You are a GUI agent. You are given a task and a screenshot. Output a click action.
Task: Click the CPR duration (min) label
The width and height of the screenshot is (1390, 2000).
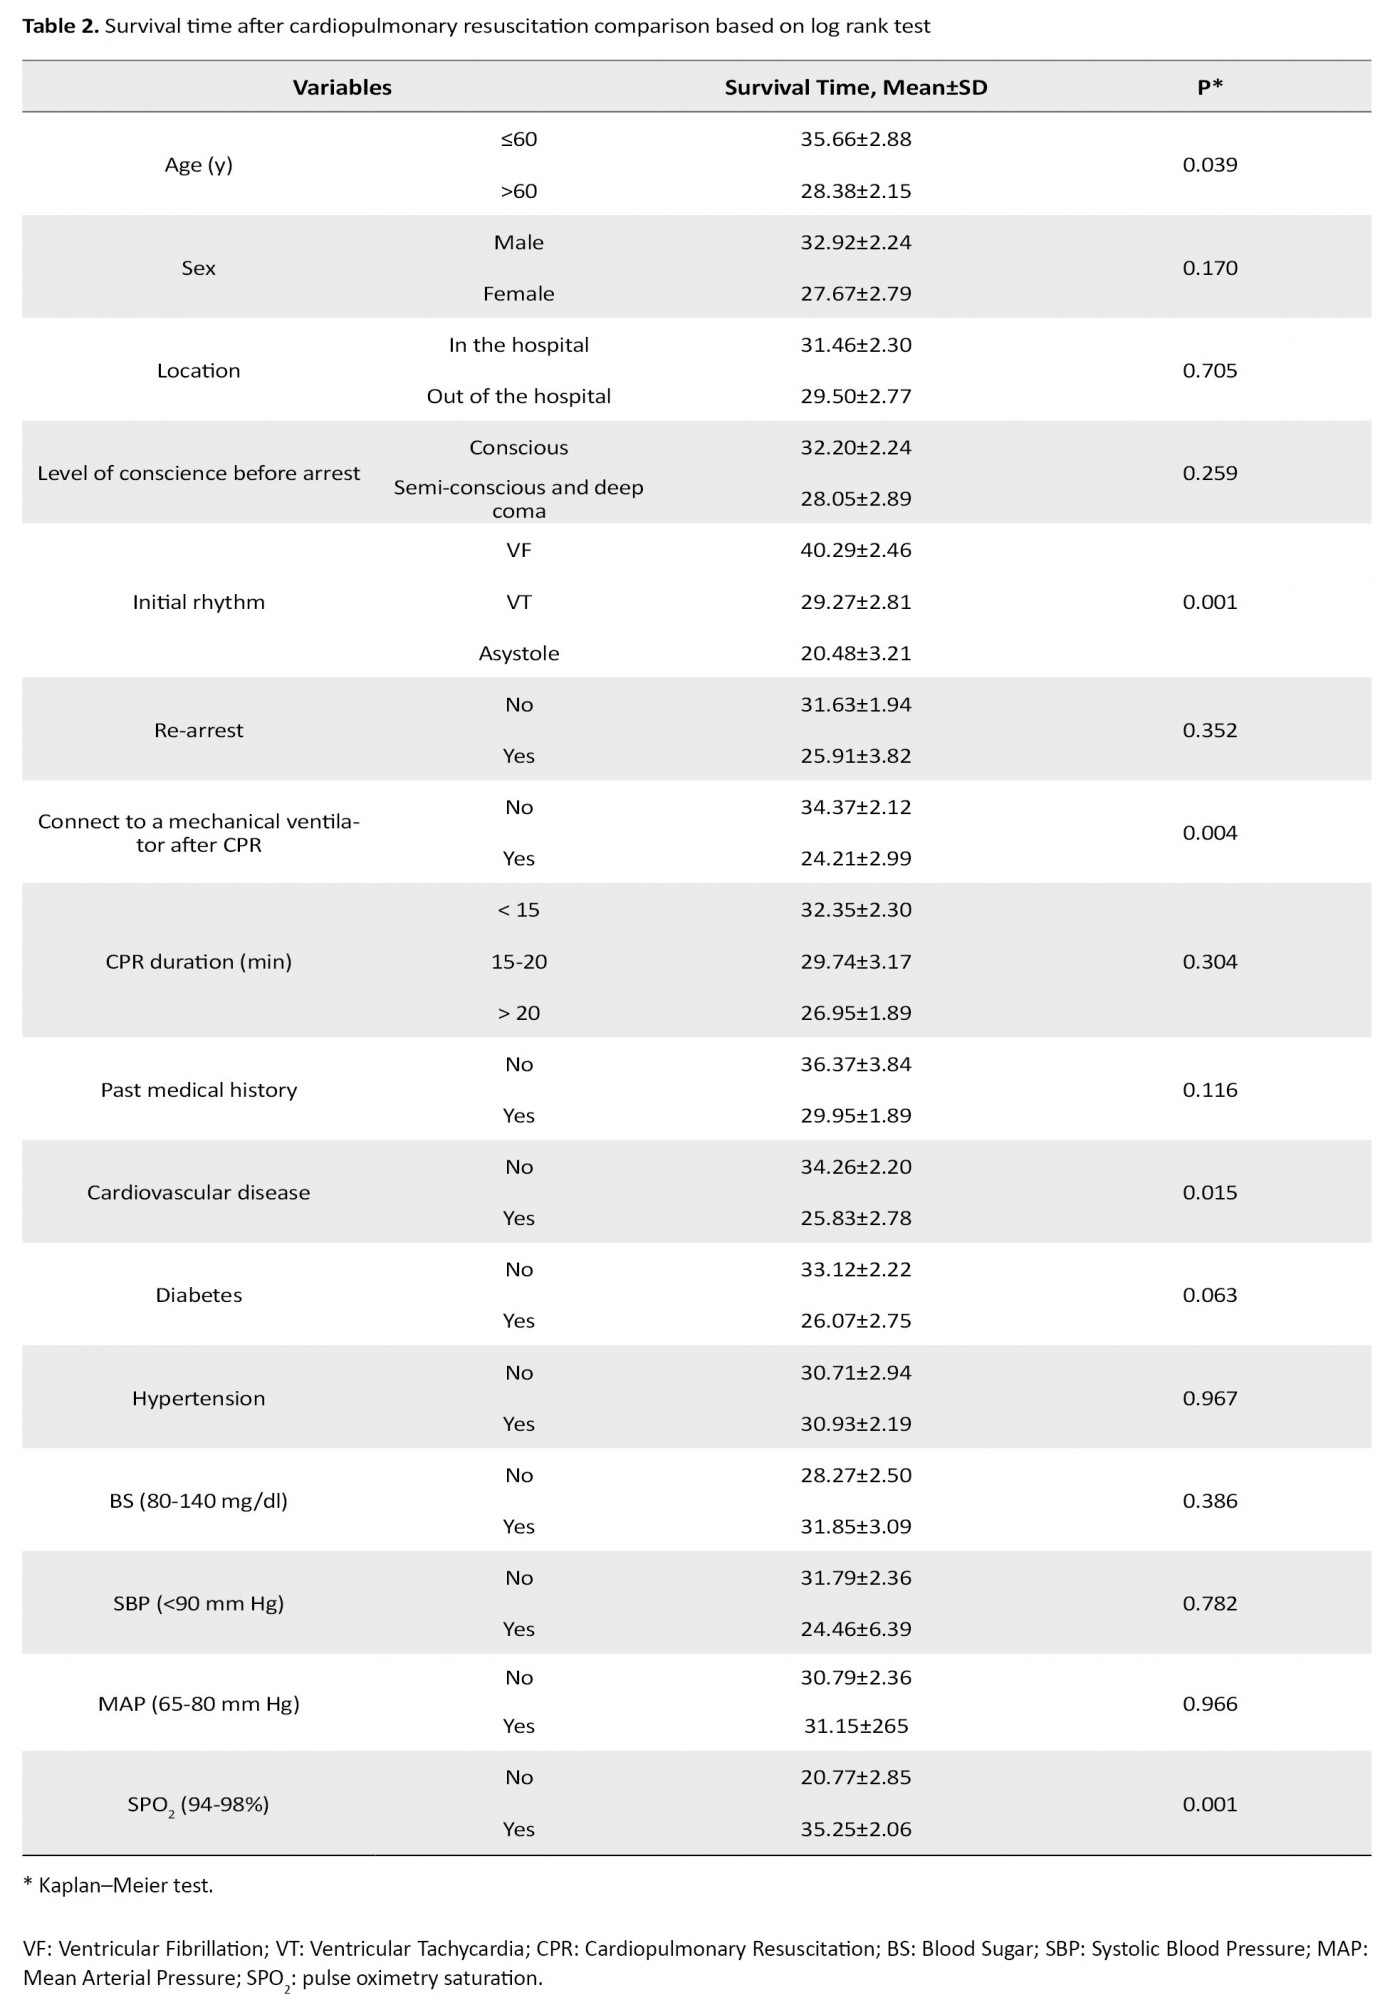click(198, 961)
